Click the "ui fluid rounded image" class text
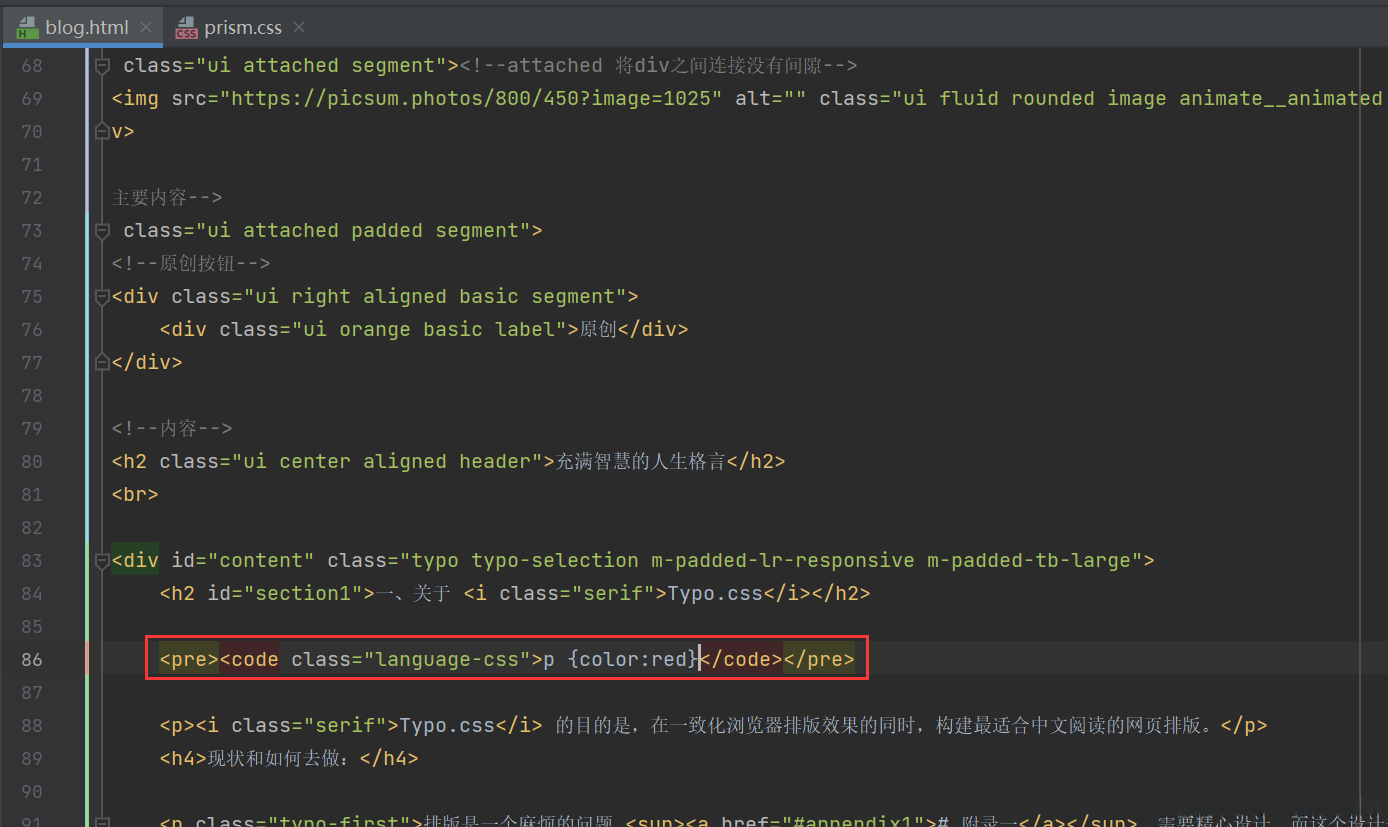1388x827 pixels. click(1035, 99)
